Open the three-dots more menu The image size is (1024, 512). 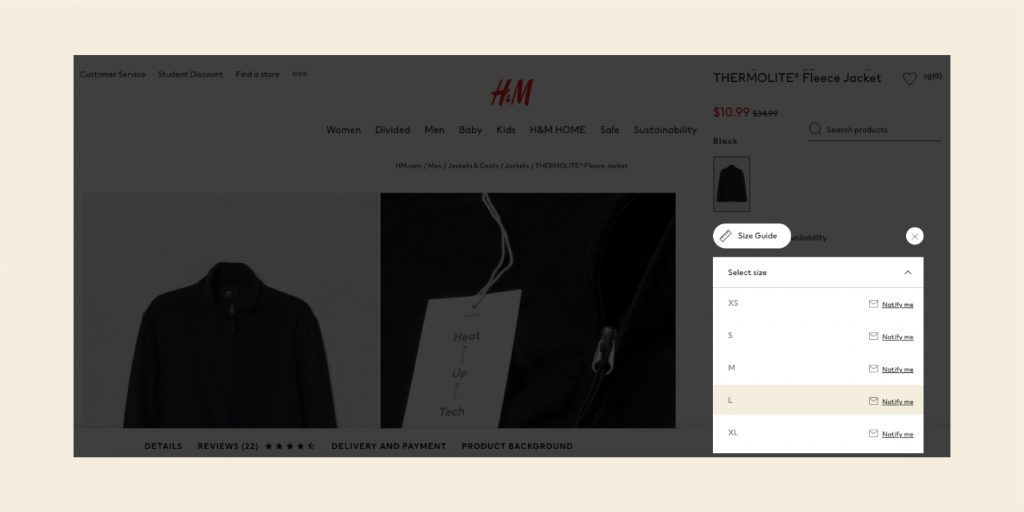[300, 74]
